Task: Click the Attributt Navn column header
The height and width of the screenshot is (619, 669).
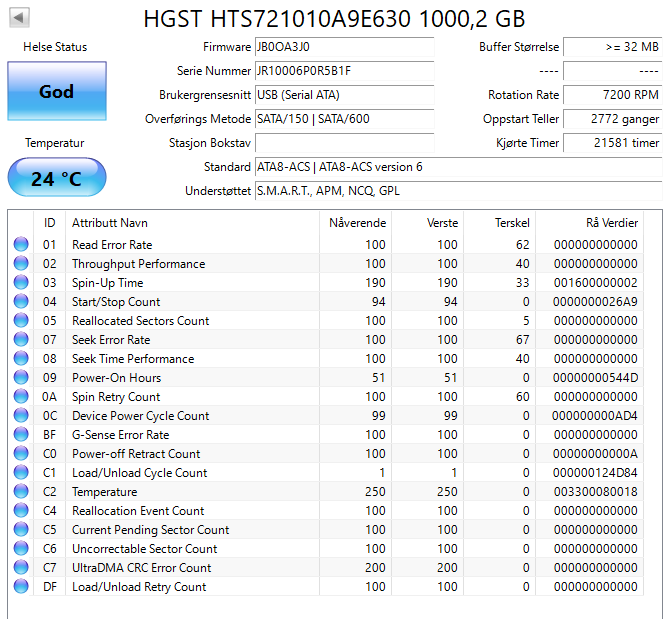Action: pyautogui.click(x=110, y=222)
